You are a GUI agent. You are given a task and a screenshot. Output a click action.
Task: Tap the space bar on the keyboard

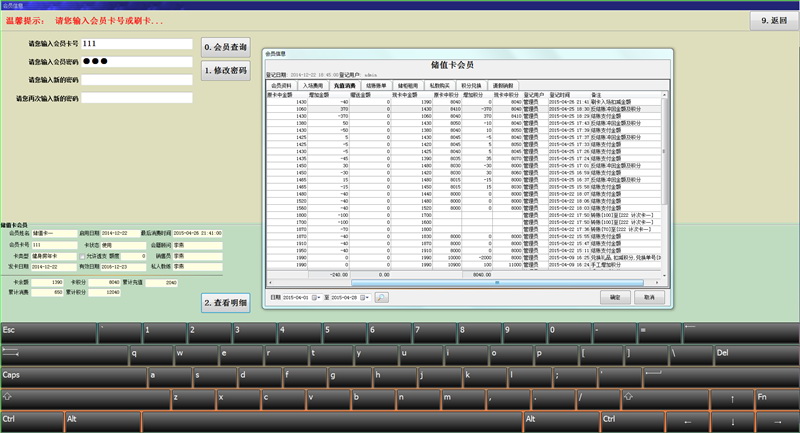(x=332, y=422)
